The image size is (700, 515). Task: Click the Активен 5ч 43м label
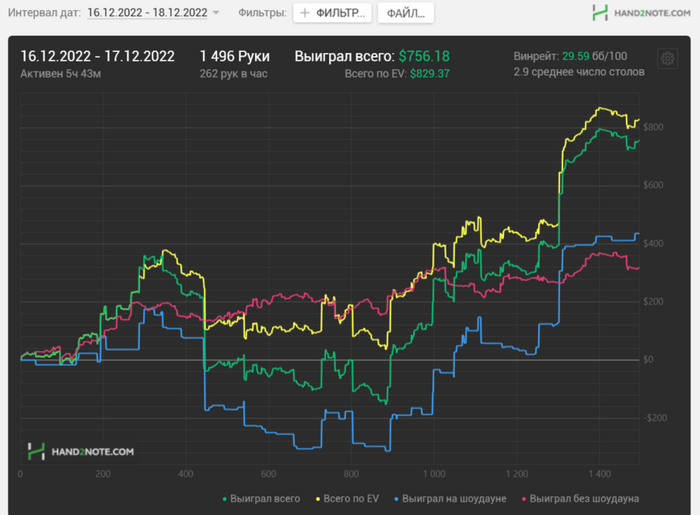point(61,74)
